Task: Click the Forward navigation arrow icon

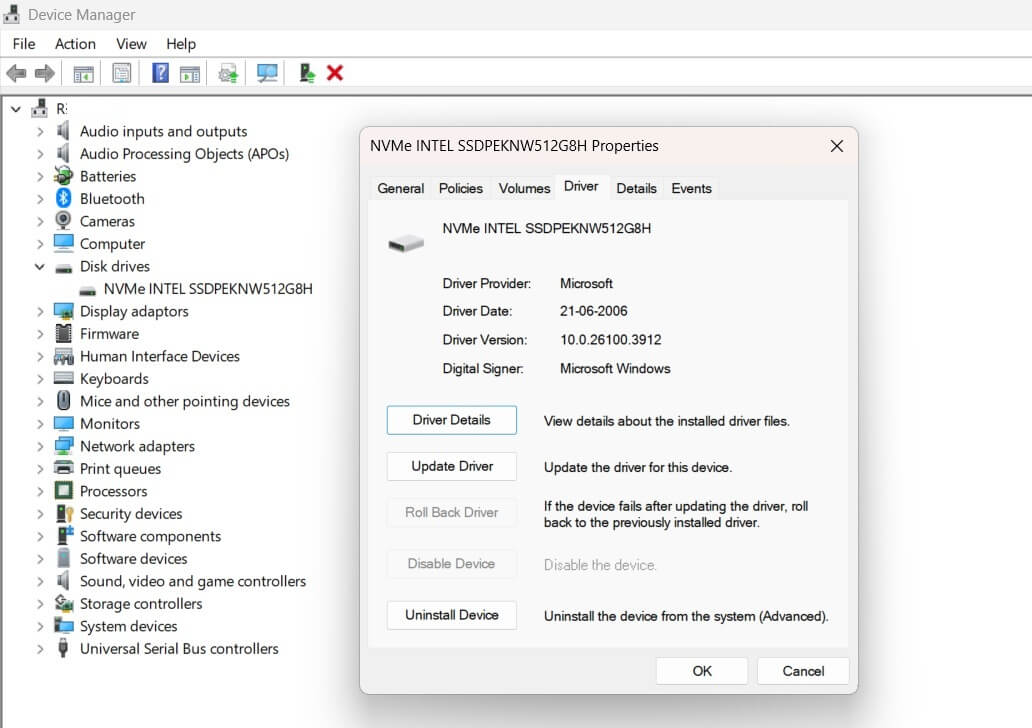Action: 44,72
